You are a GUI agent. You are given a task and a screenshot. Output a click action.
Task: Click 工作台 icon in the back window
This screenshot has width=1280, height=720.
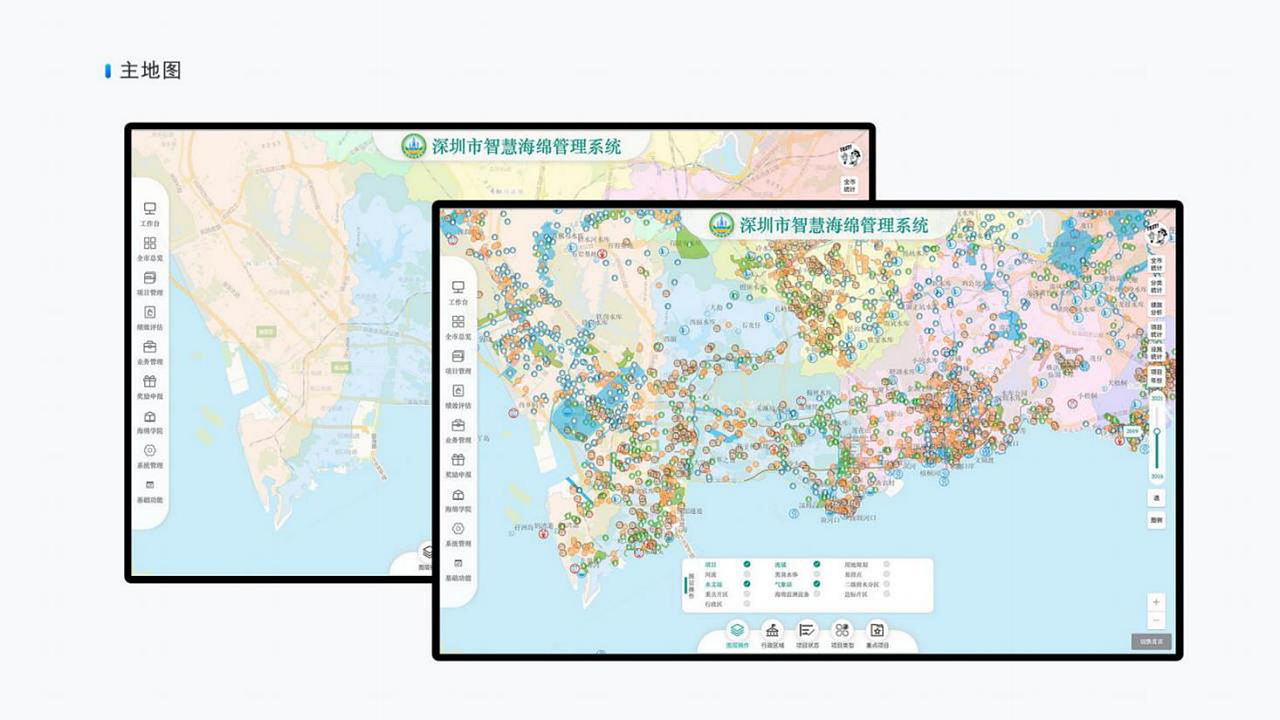point(150,208)
